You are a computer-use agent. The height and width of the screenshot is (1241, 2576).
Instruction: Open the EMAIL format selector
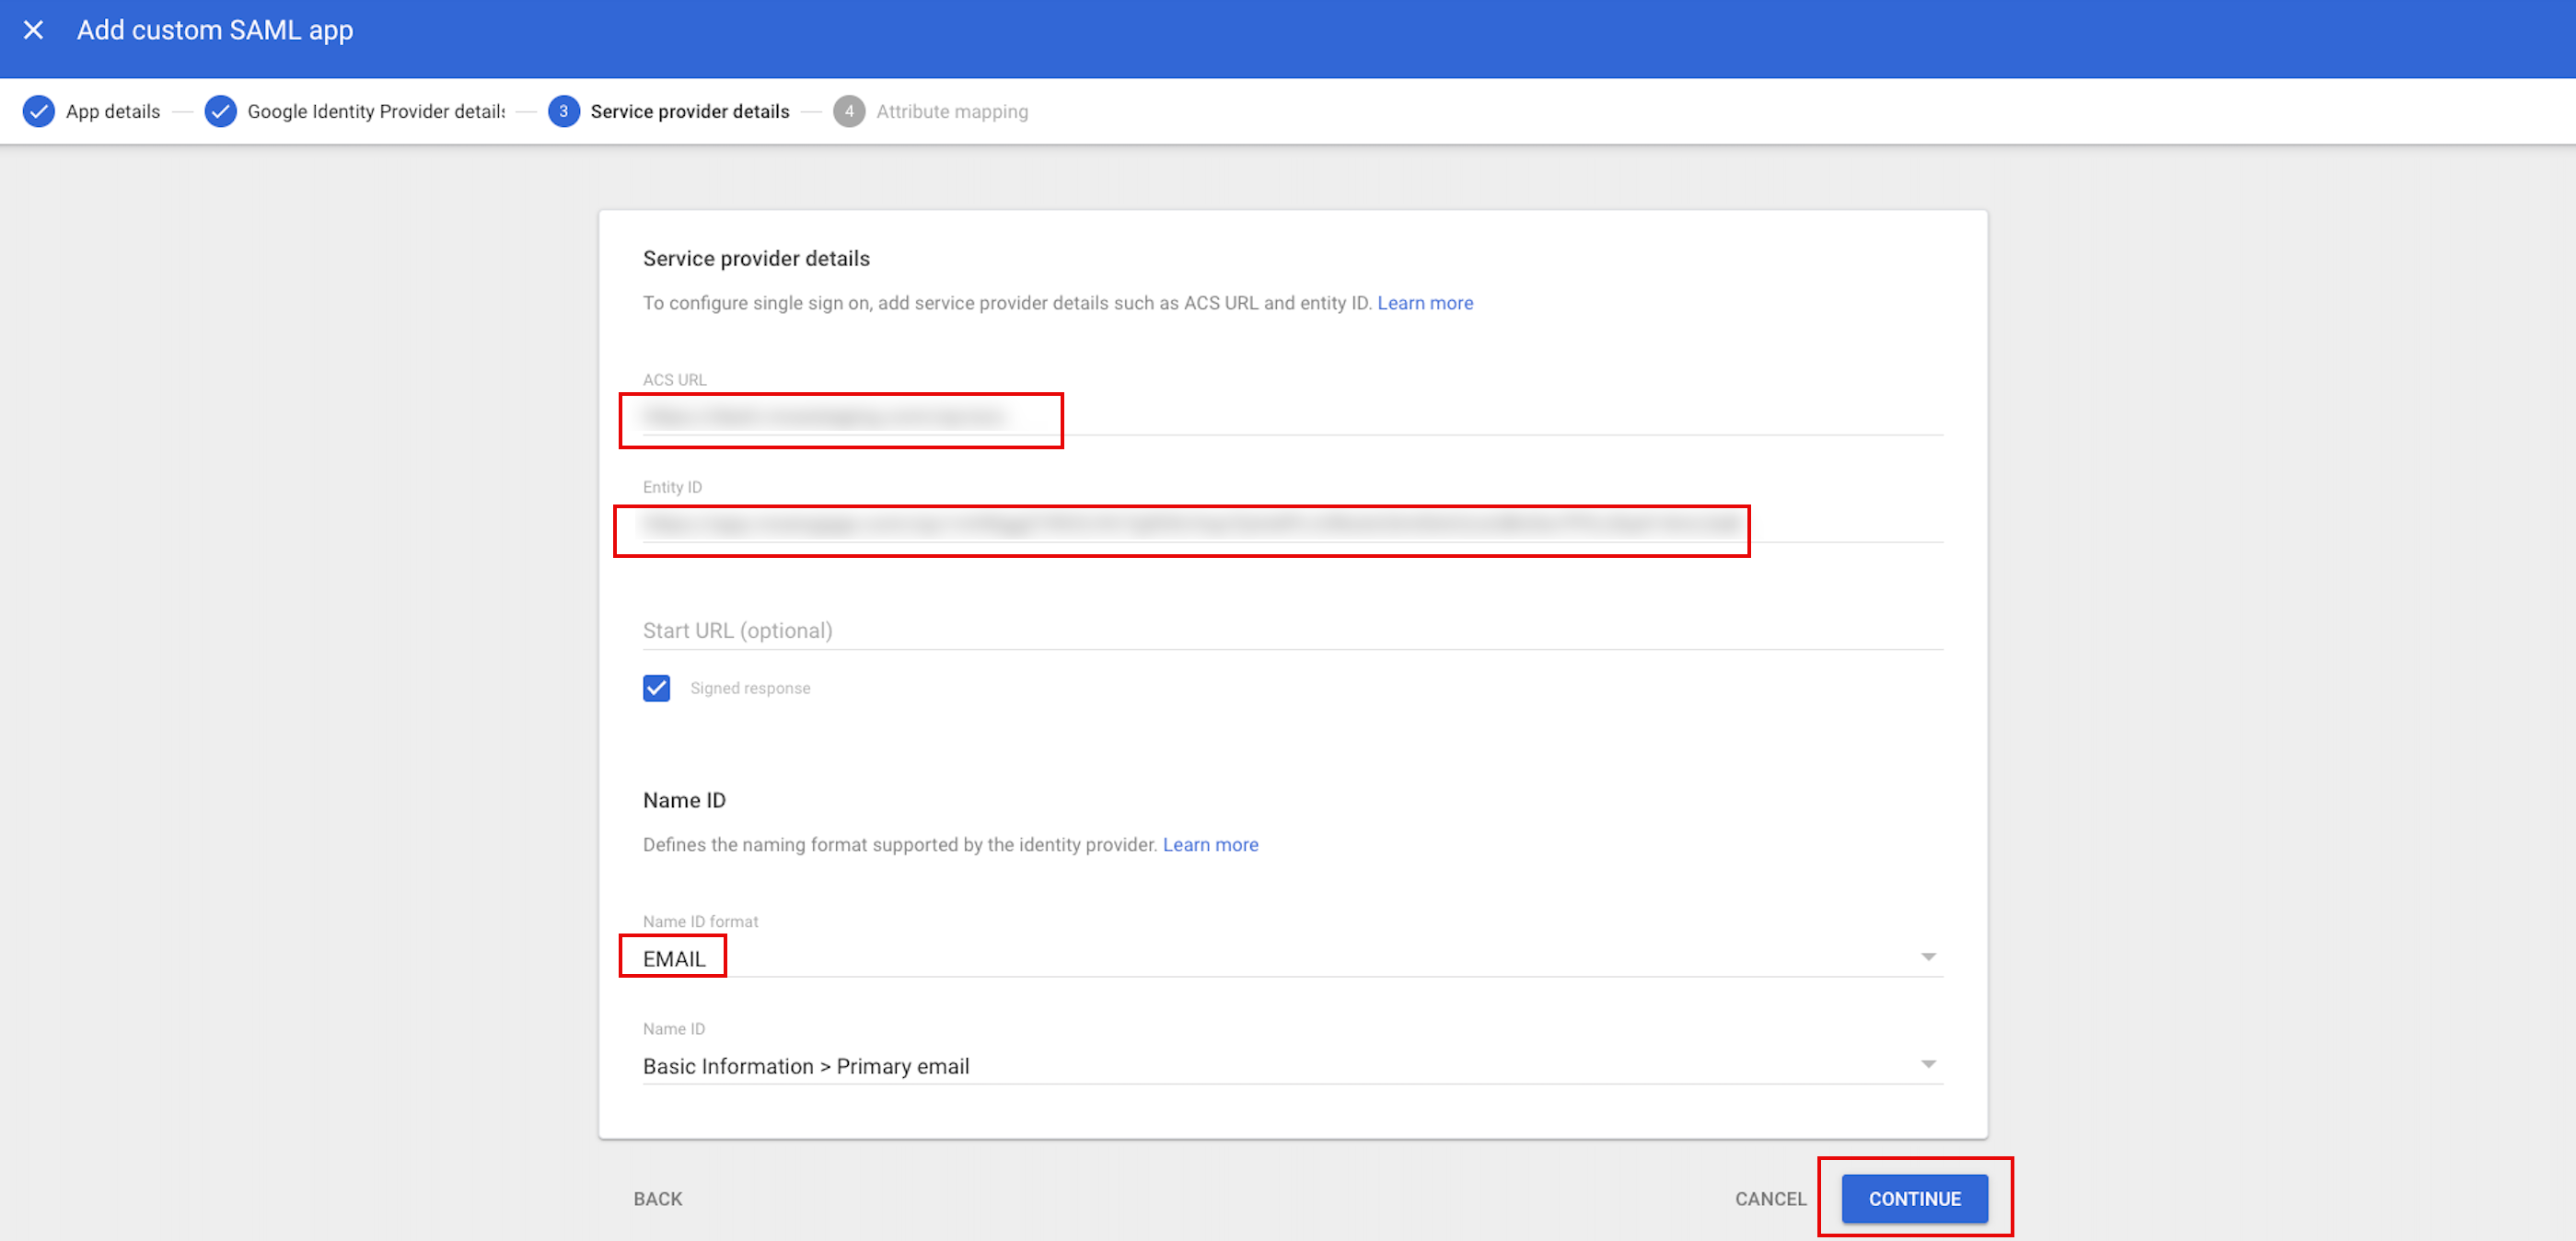[x=674, y=958]
